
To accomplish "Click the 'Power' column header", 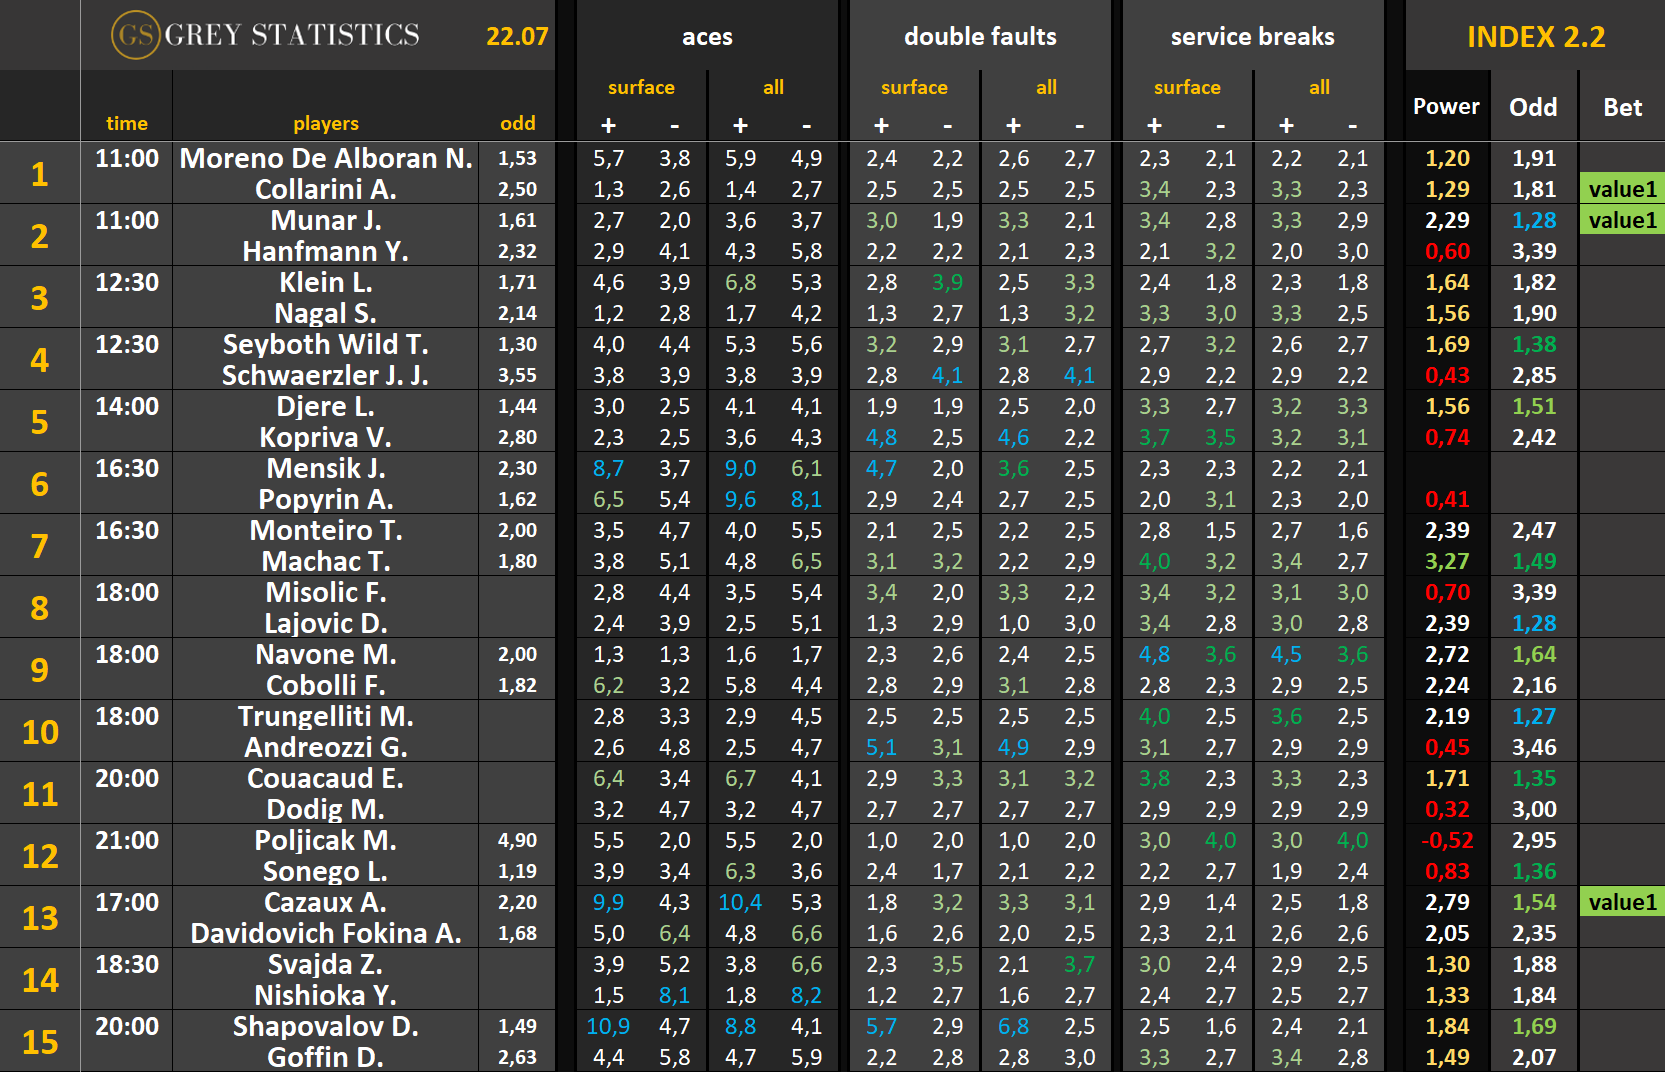I will pos(1446,106).
